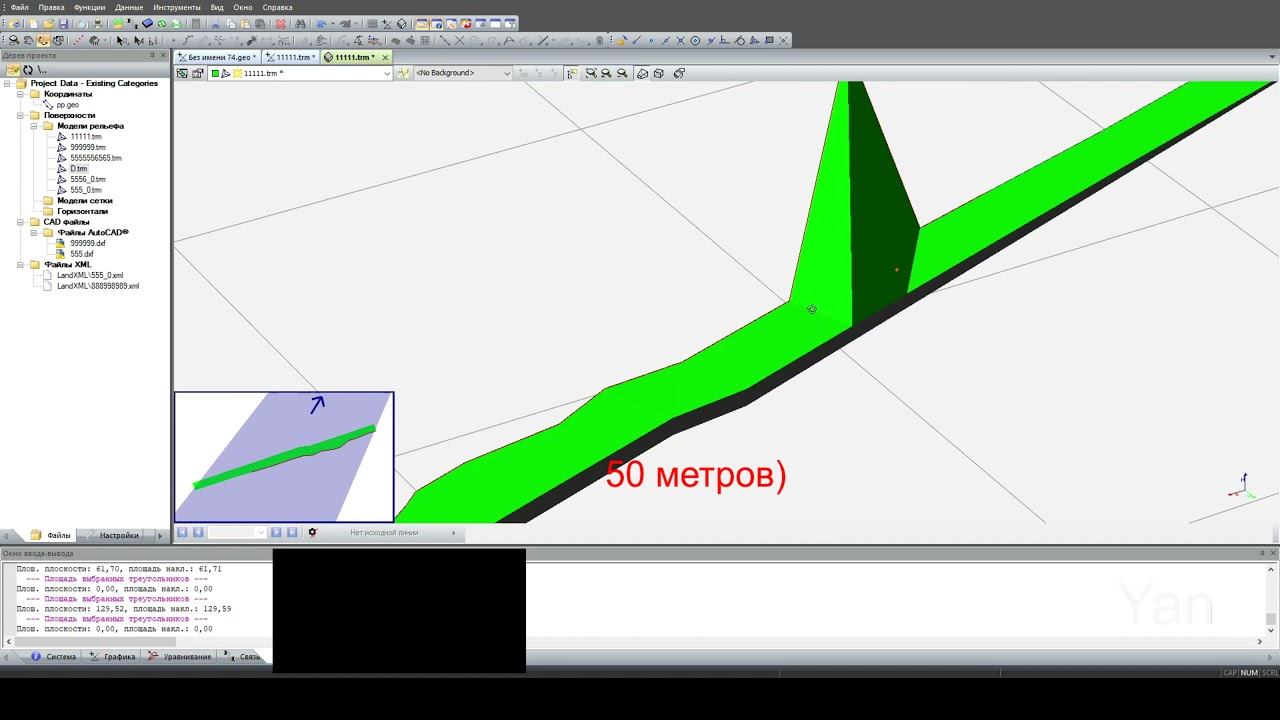Click the New file icon in the toolbar

32,23
